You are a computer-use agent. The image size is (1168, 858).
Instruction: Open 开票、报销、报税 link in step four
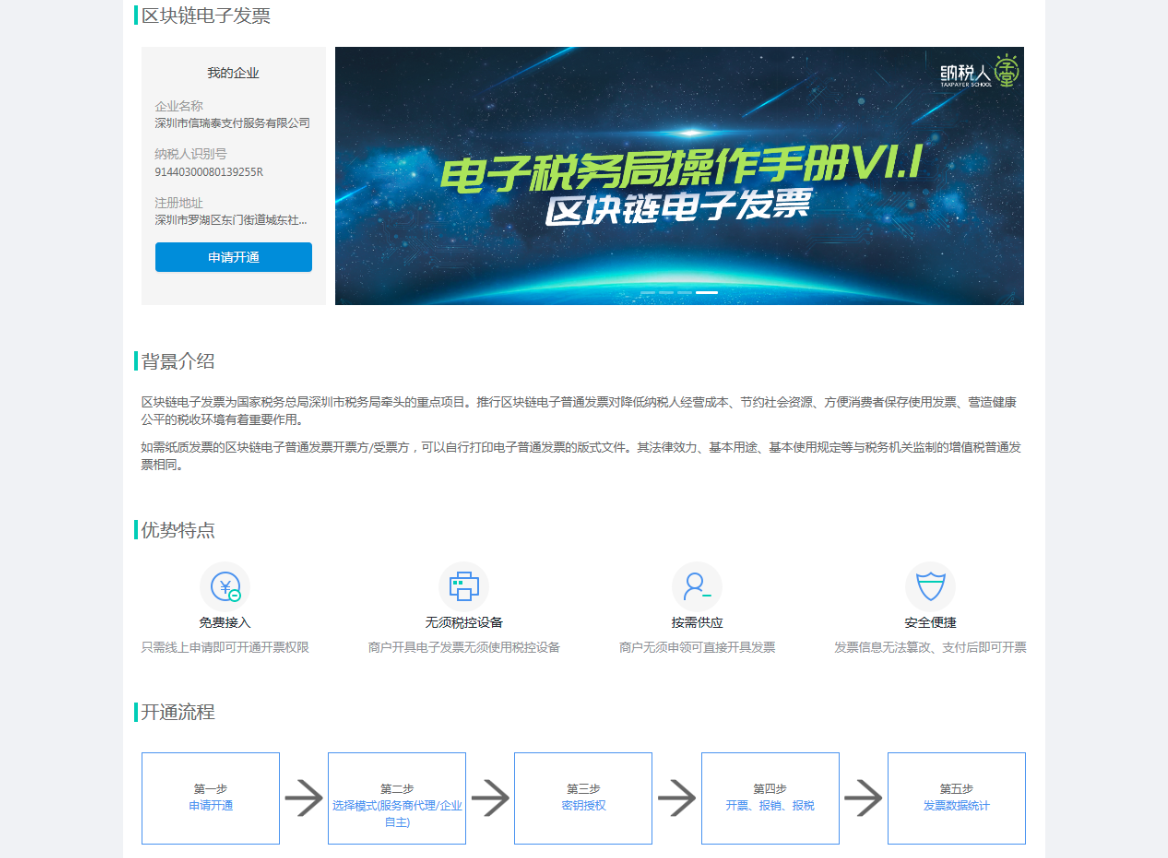pos(770,806)
